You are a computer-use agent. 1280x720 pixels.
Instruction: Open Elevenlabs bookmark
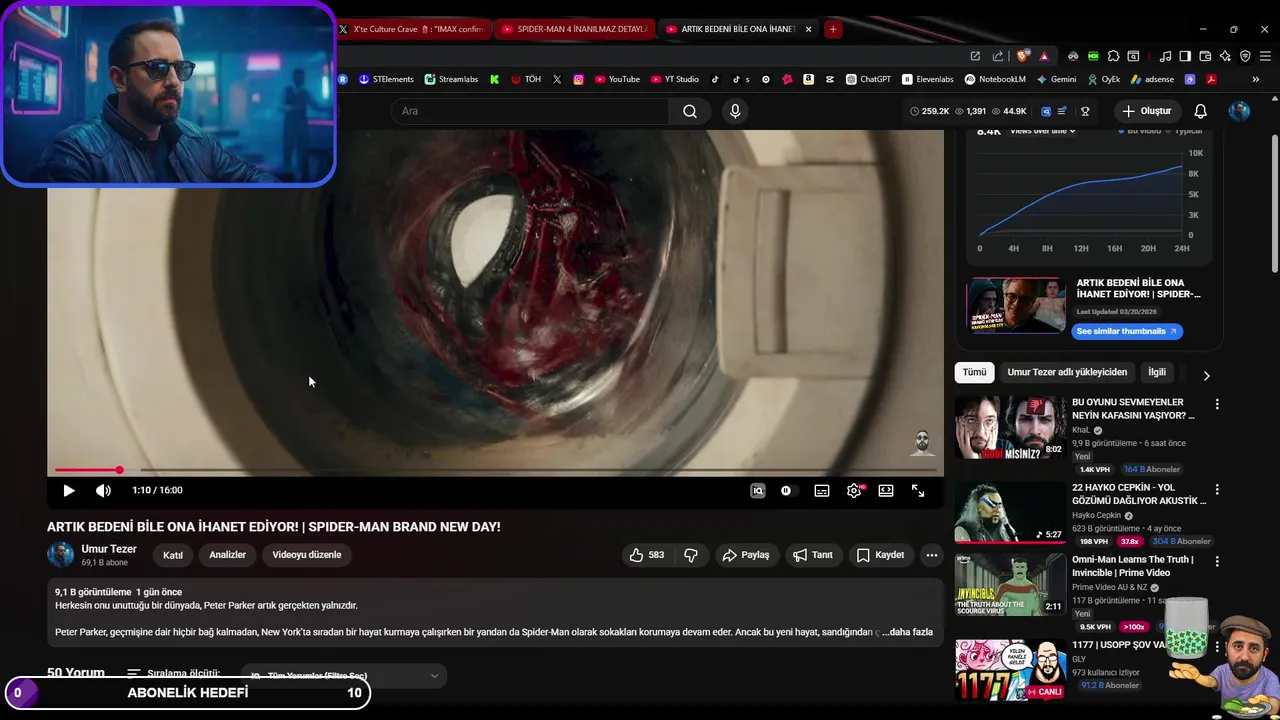pos(928,79)
